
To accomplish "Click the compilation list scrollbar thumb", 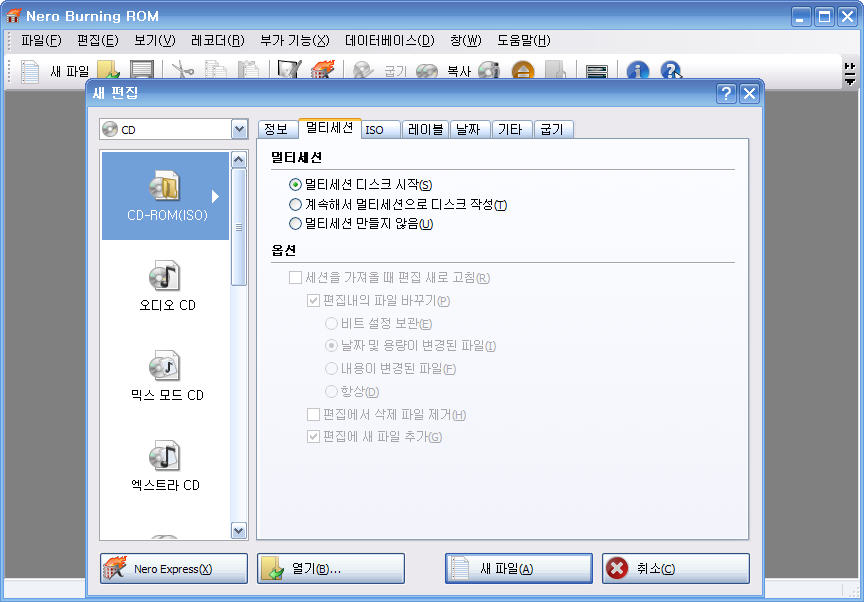I will [x=239, y=227].
